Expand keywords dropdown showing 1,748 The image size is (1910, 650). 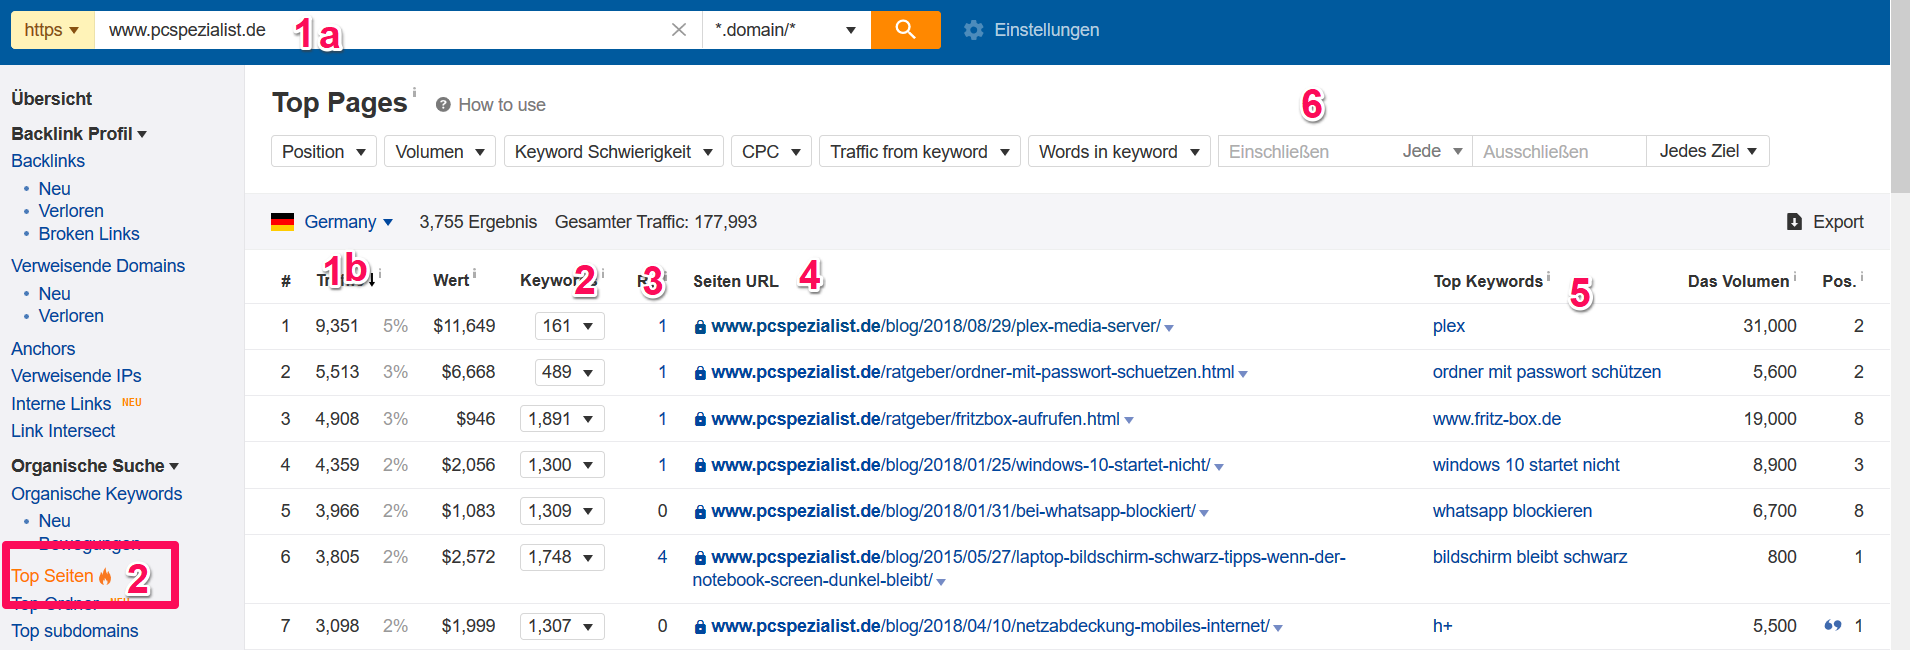562,557
